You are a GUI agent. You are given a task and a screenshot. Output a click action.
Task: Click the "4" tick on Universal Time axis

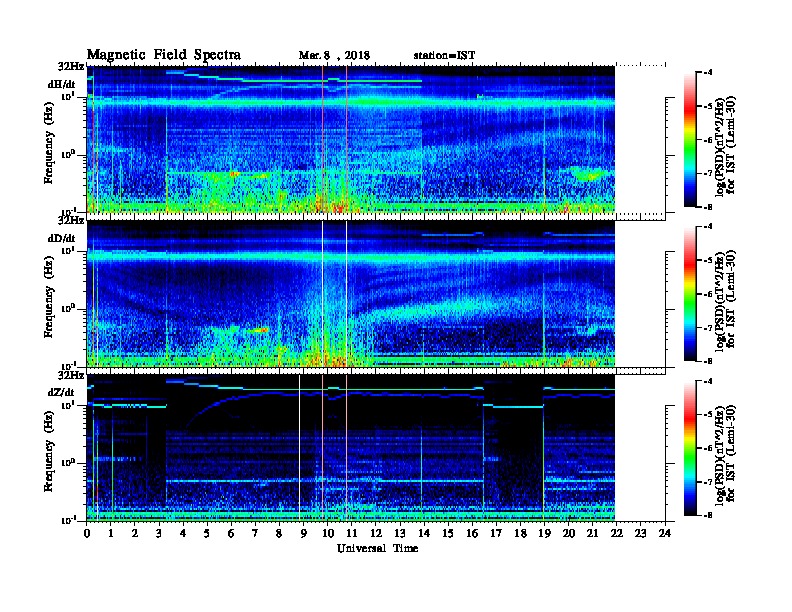183,533
